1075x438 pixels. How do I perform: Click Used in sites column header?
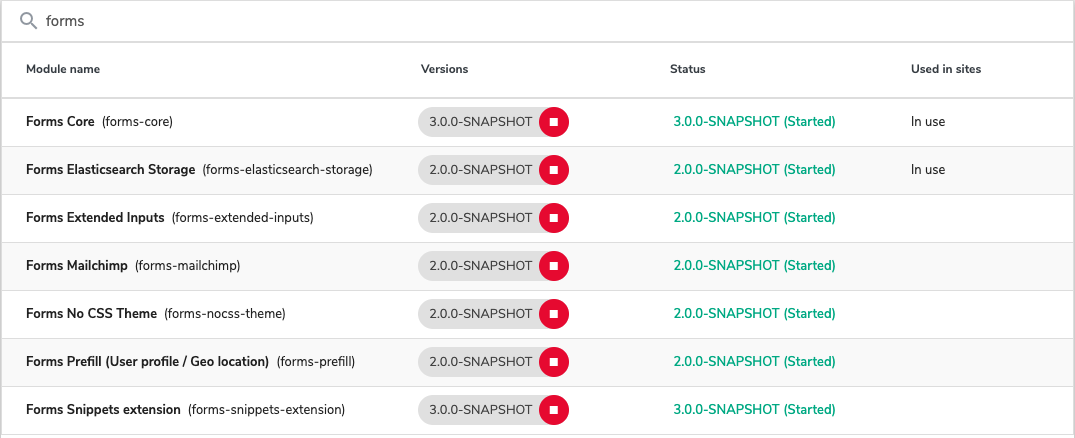coord(945,69)
